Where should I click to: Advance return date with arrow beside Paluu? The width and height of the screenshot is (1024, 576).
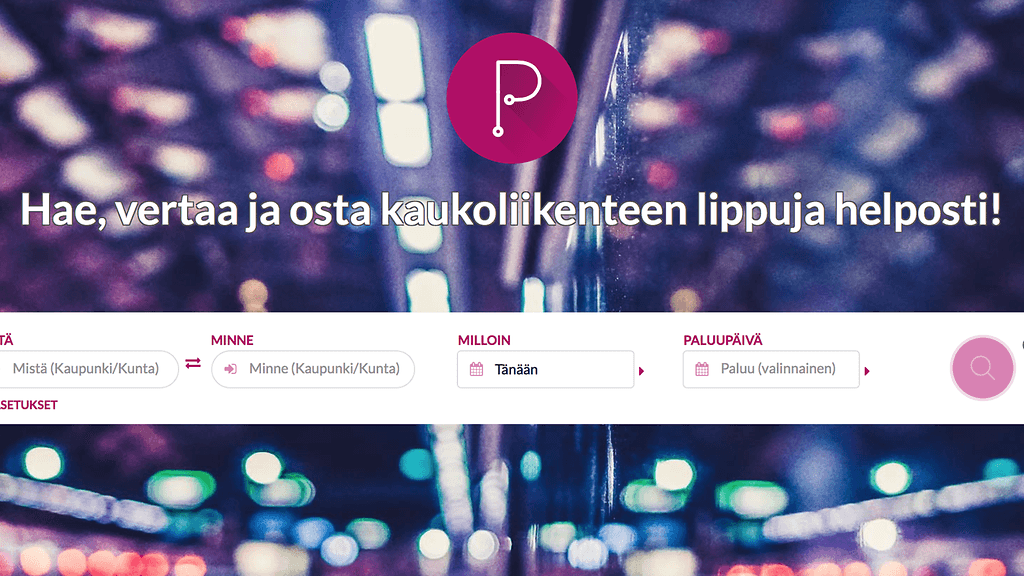867,371
